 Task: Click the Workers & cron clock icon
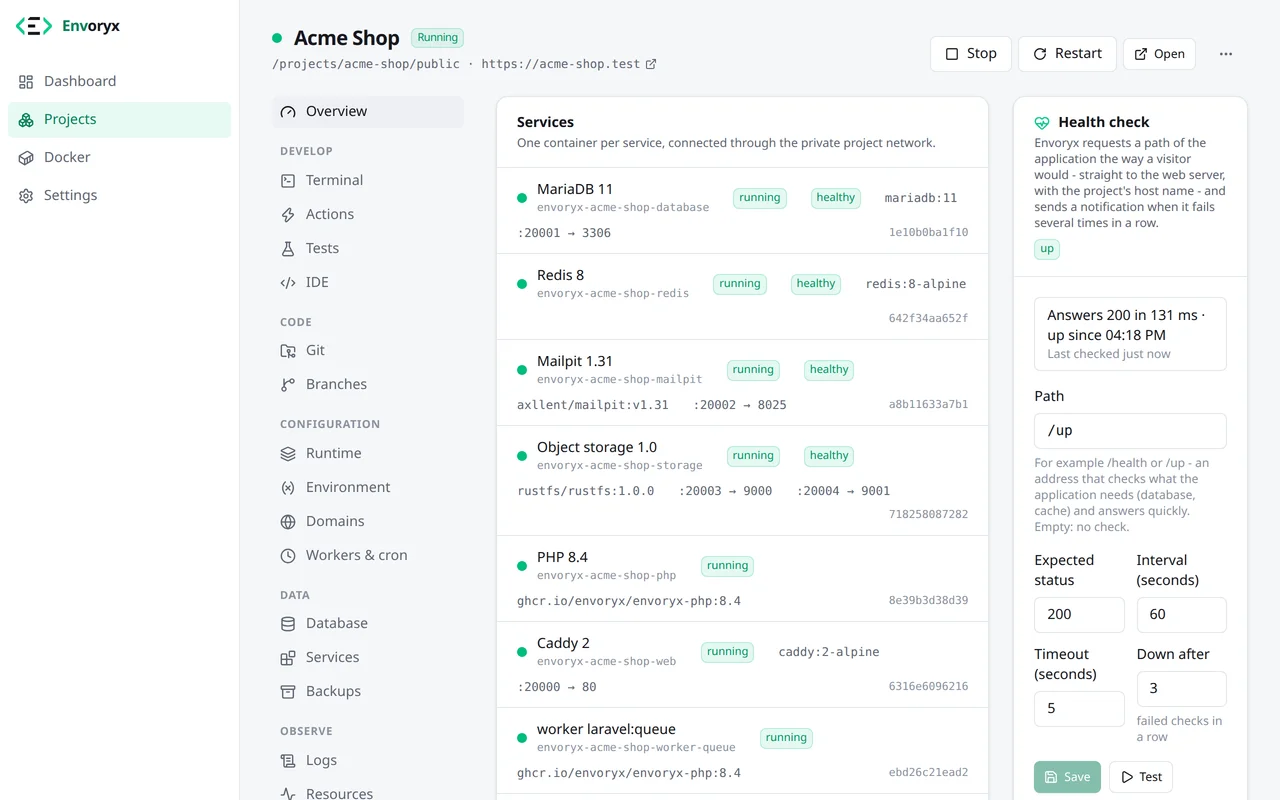[x=288, y=556]
